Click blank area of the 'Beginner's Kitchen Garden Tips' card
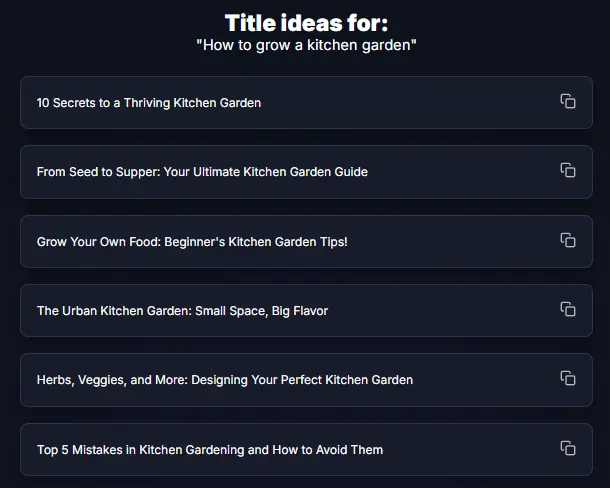This screenshot has width=610, height=488. click(450, 242)
